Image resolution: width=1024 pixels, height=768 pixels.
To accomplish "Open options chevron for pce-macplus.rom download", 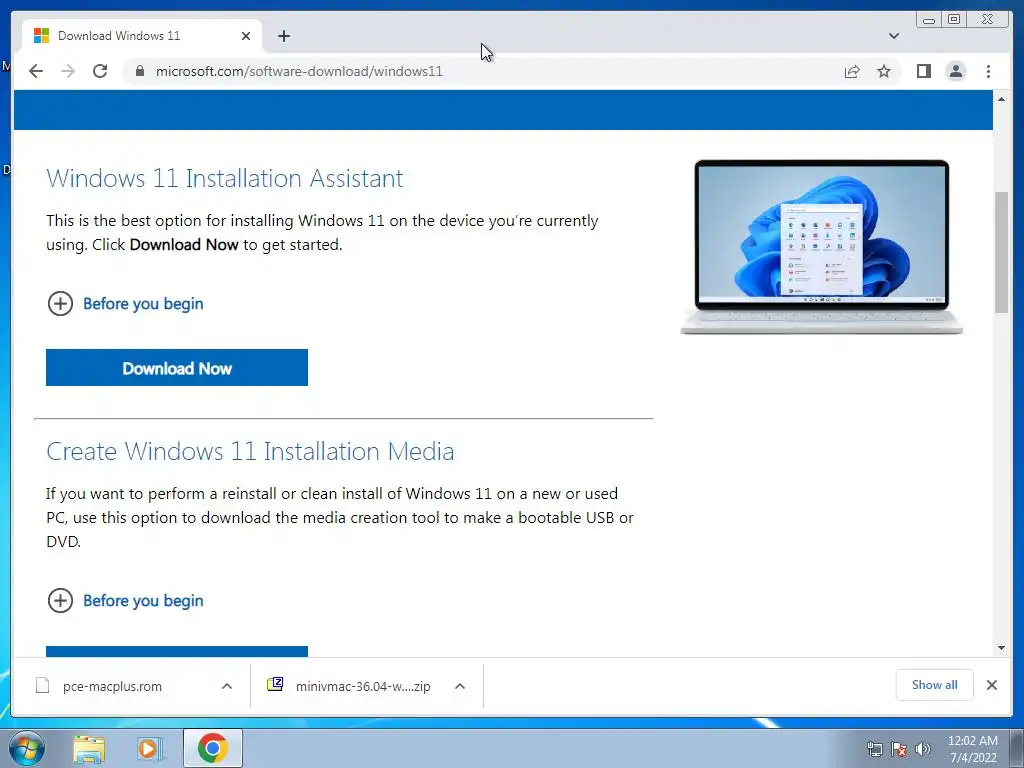I will tap(227, 686).
